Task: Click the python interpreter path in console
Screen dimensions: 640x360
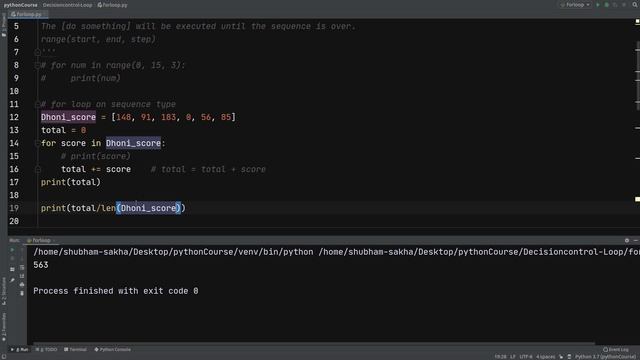Action: point(173,252)
